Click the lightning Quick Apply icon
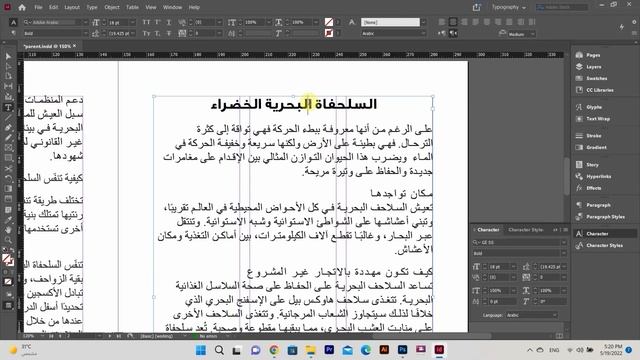Screen dimensions: 640x360 pyautogui.click(x=621, y=27)
